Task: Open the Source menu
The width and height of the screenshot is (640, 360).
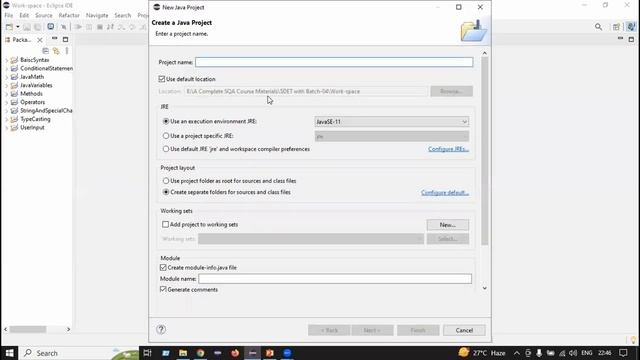Action: 44,15
